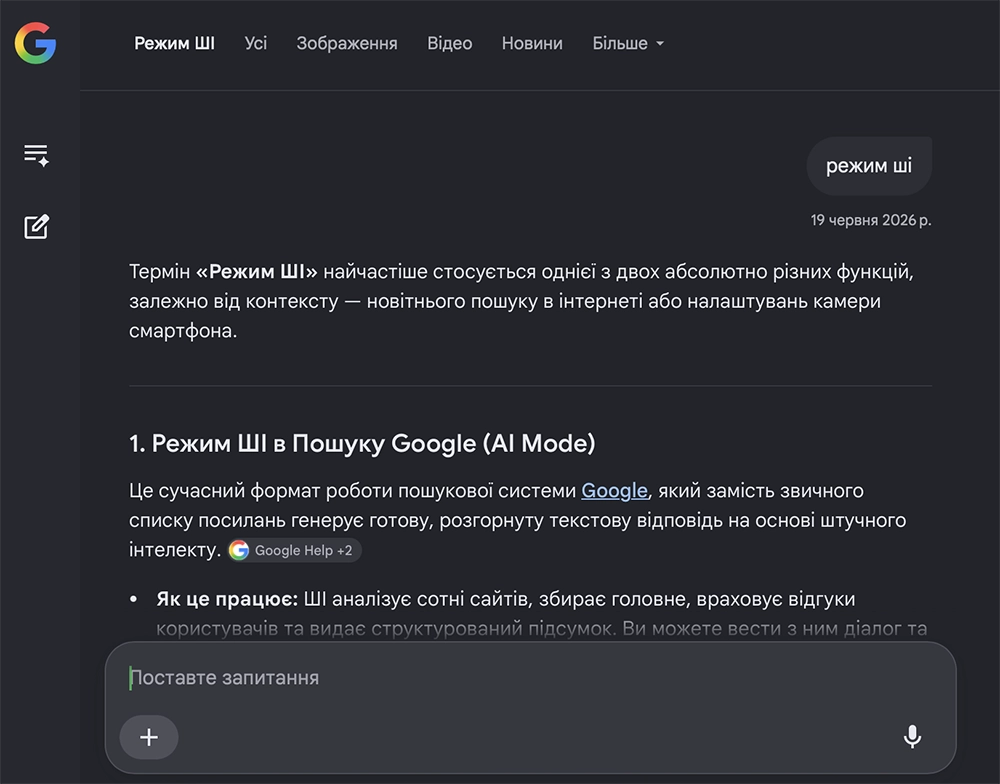The image size is (1000, 784).
Task: Click the Google logo icon
Action: 36,43
